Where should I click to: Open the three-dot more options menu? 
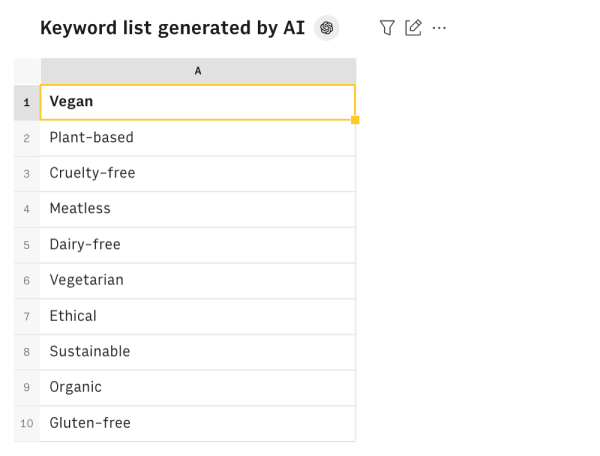439,28
